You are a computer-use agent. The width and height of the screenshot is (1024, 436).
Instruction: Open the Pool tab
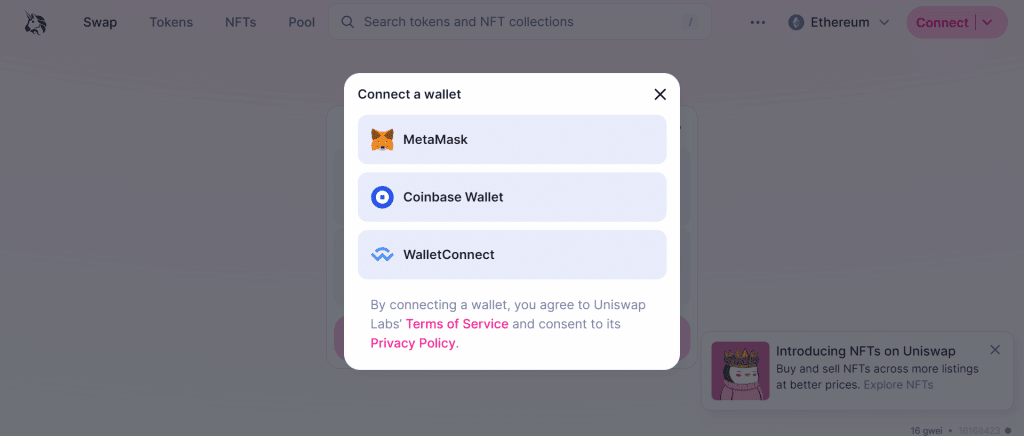click(x=302, y=22)
